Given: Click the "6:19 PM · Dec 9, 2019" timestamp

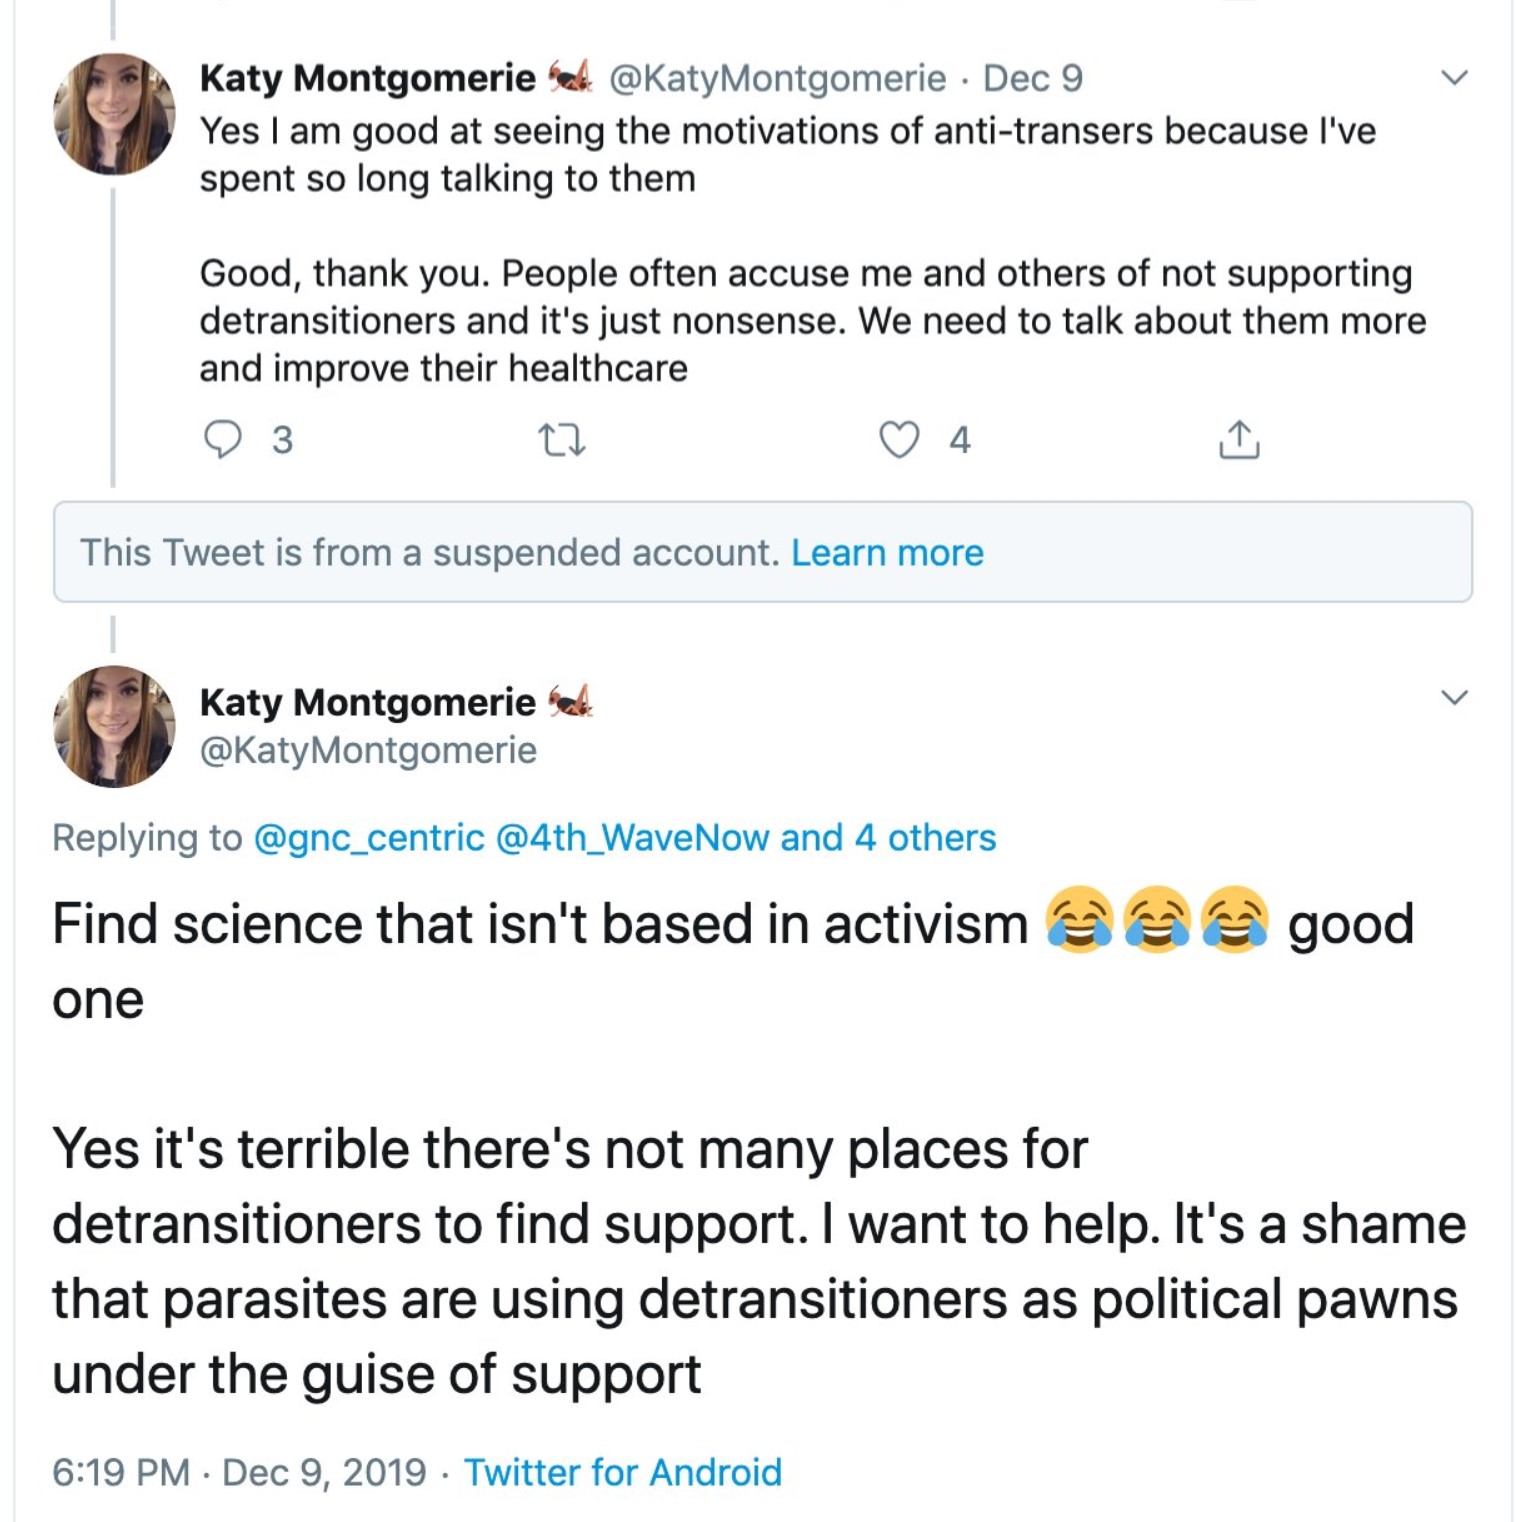Looking at the screenshot, I should (x=239, y=1472).
